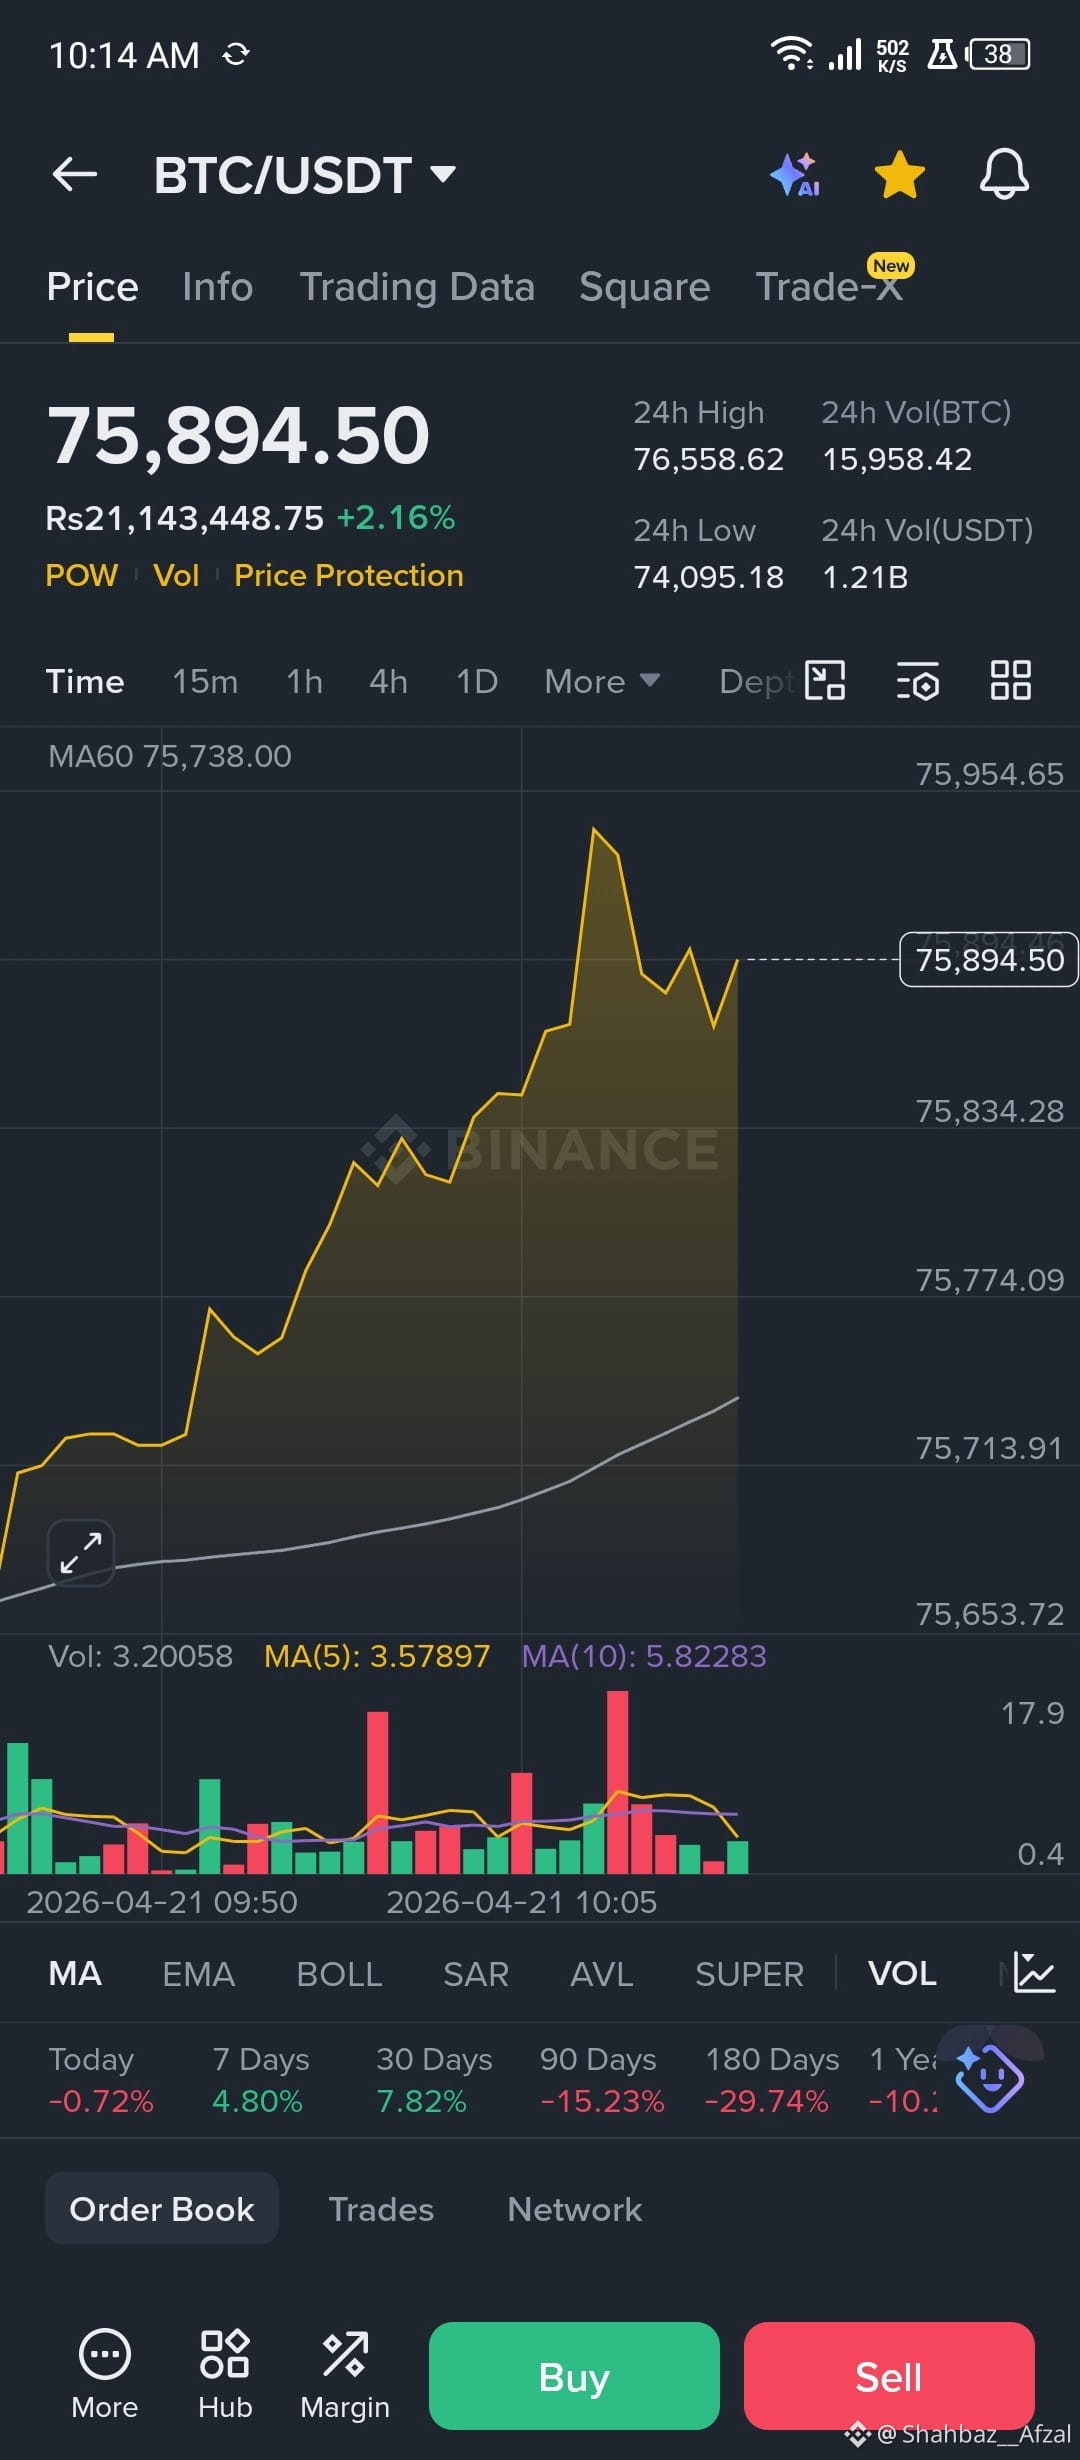The width and height of the screenshot is (1080, 2460).
Task: Switch to the Trading Data tab
Action: [417, 287]
